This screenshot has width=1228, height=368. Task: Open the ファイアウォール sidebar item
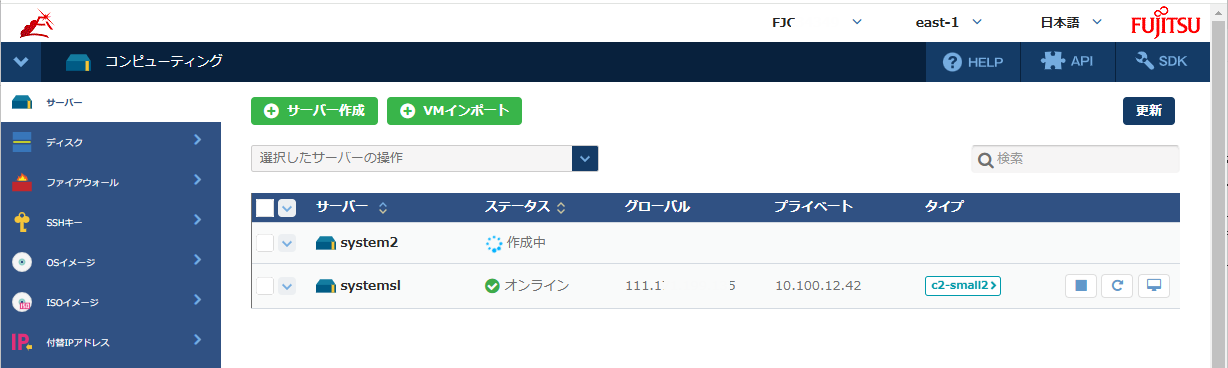[110, 181]
